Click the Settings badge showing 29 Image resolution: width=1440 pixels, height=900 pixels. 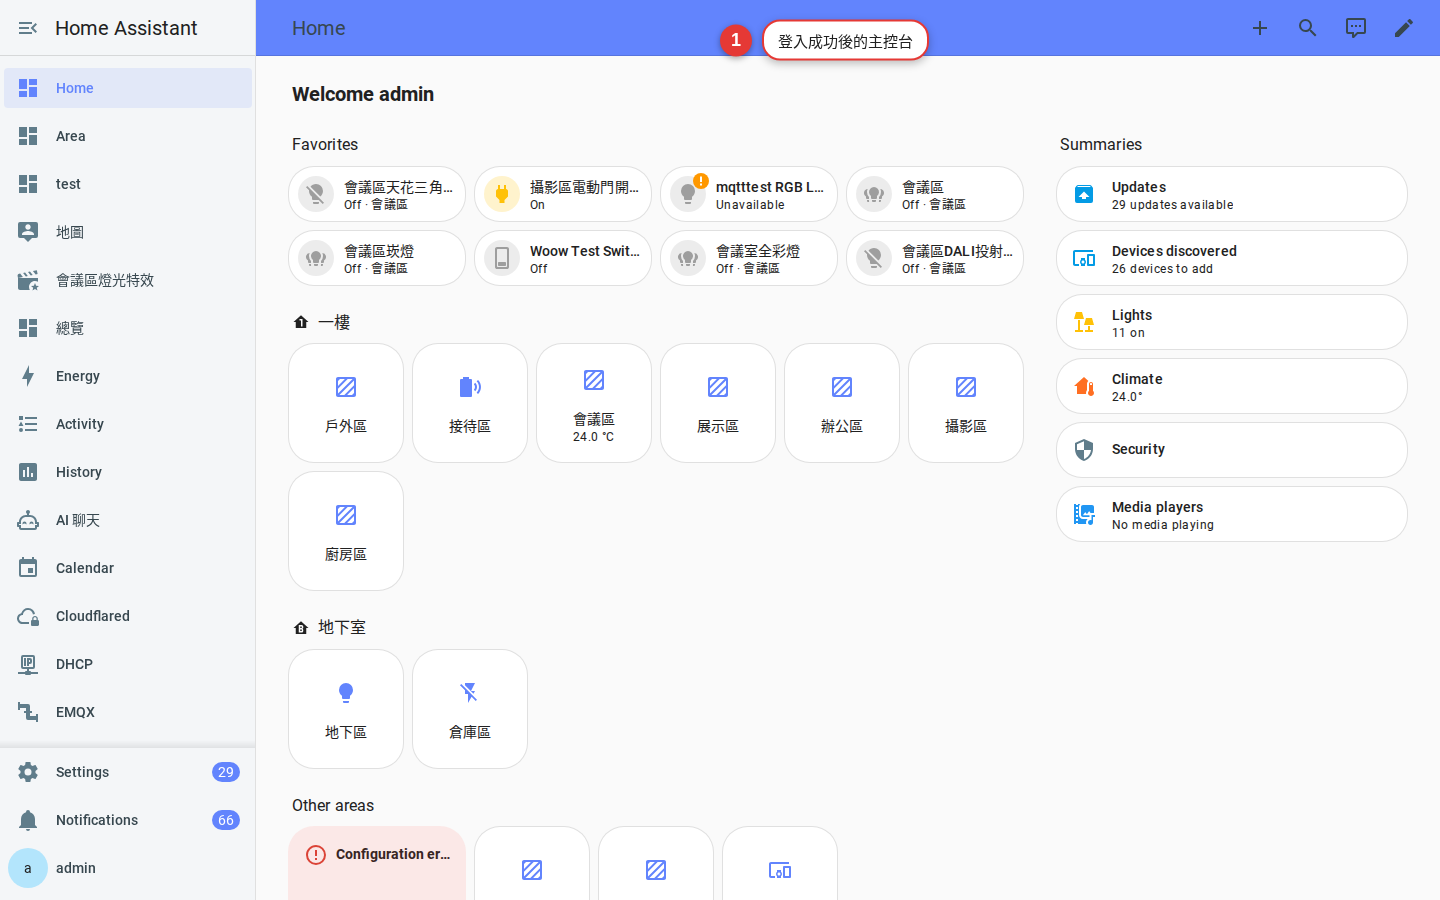point(226,772)
